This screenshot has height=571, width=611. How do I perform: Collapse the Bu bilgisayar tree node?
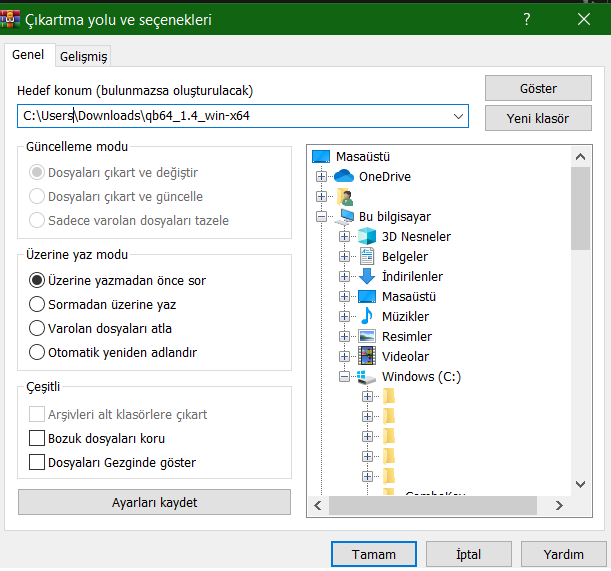point(321,216)
